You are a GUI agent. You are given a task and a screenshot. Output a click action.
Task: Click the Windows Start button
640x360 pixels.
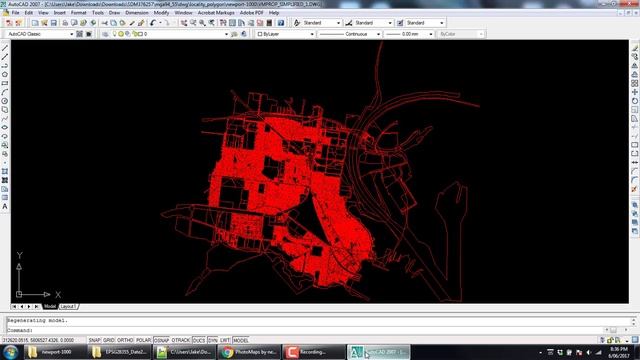10,352
